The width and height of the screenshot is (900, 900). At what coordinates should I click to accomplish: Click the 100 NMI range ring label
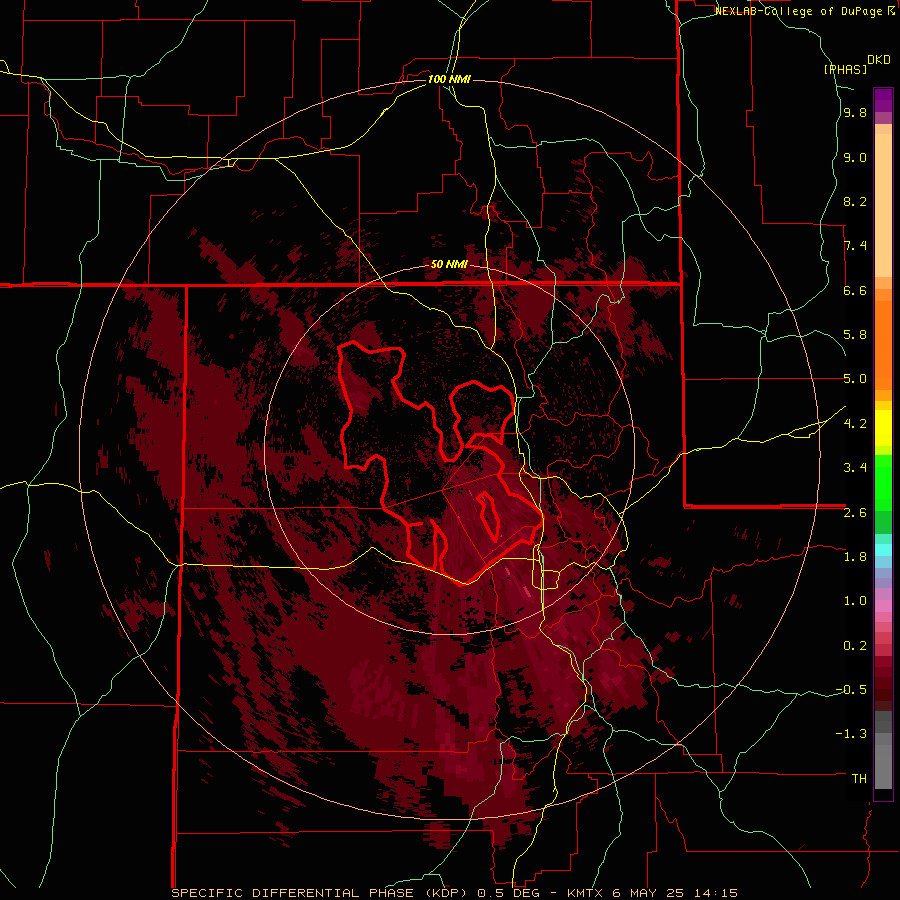(x=449, y=79)
